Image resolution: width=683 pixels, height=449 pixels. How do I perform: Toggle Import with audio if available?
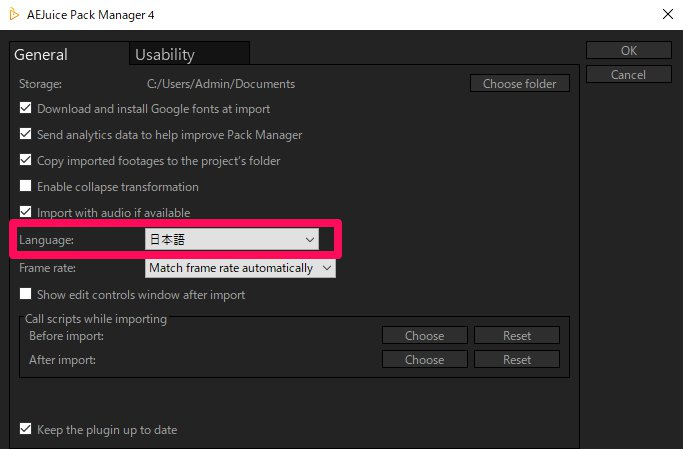[26, 213]
